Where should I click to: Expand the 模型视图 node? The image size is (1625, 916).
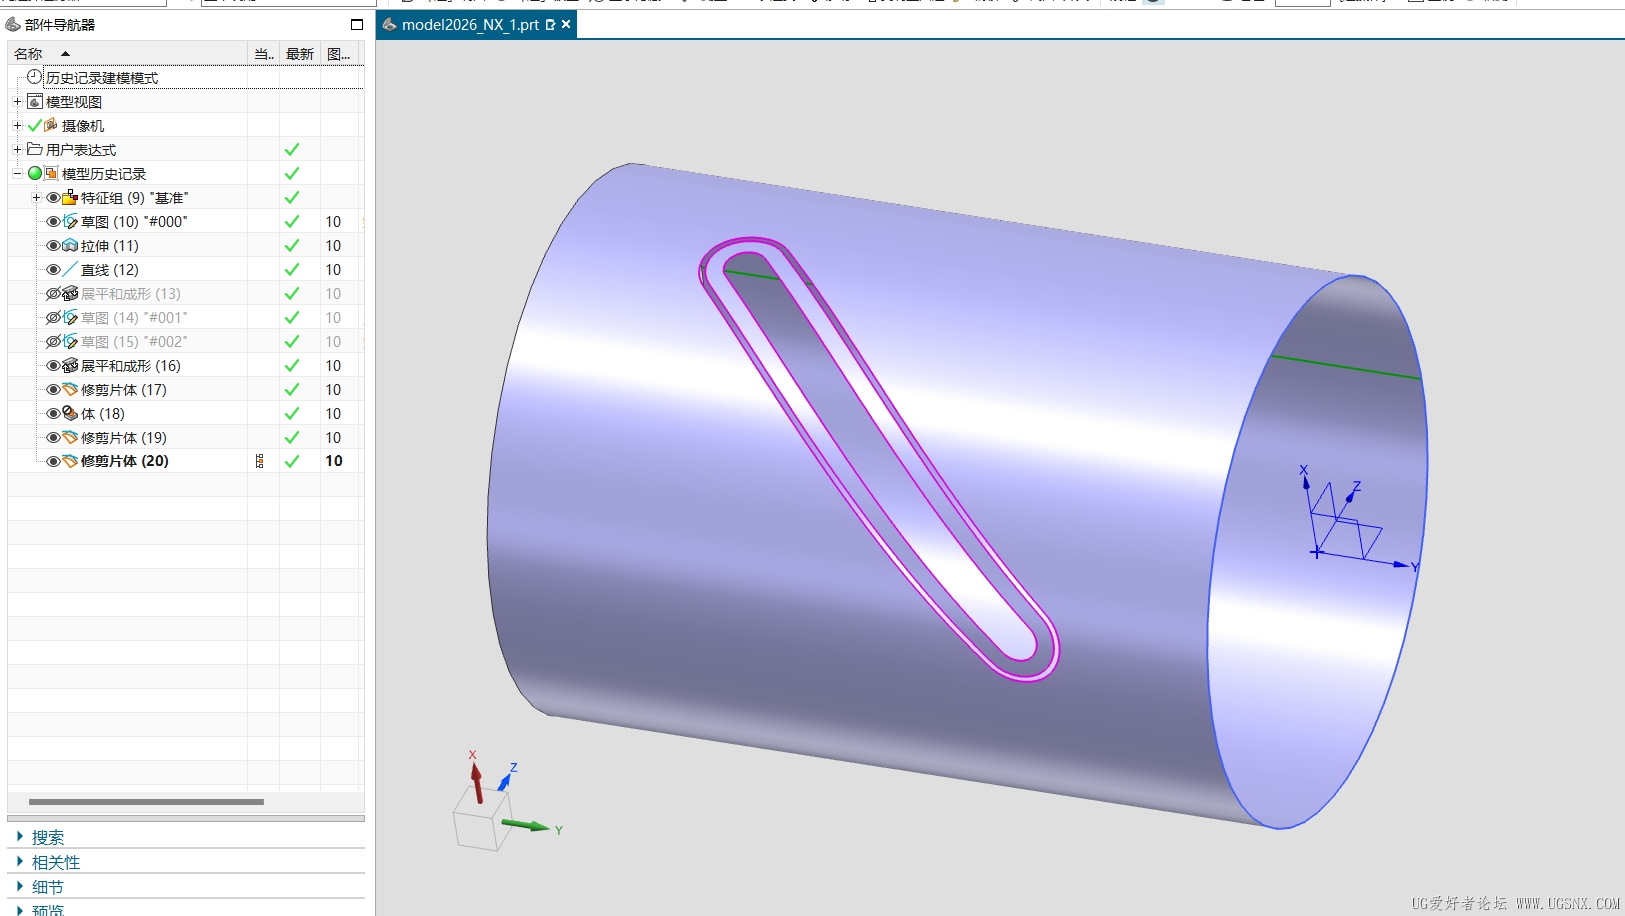17,101
